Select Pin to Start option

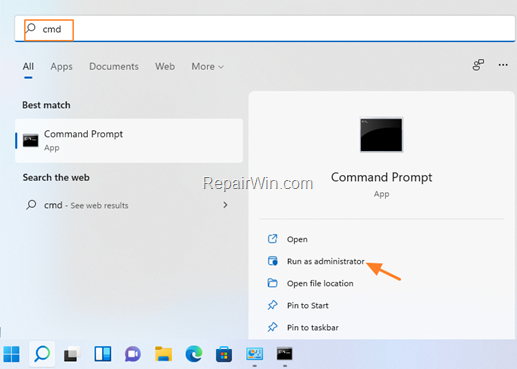(x=308, y=305)
